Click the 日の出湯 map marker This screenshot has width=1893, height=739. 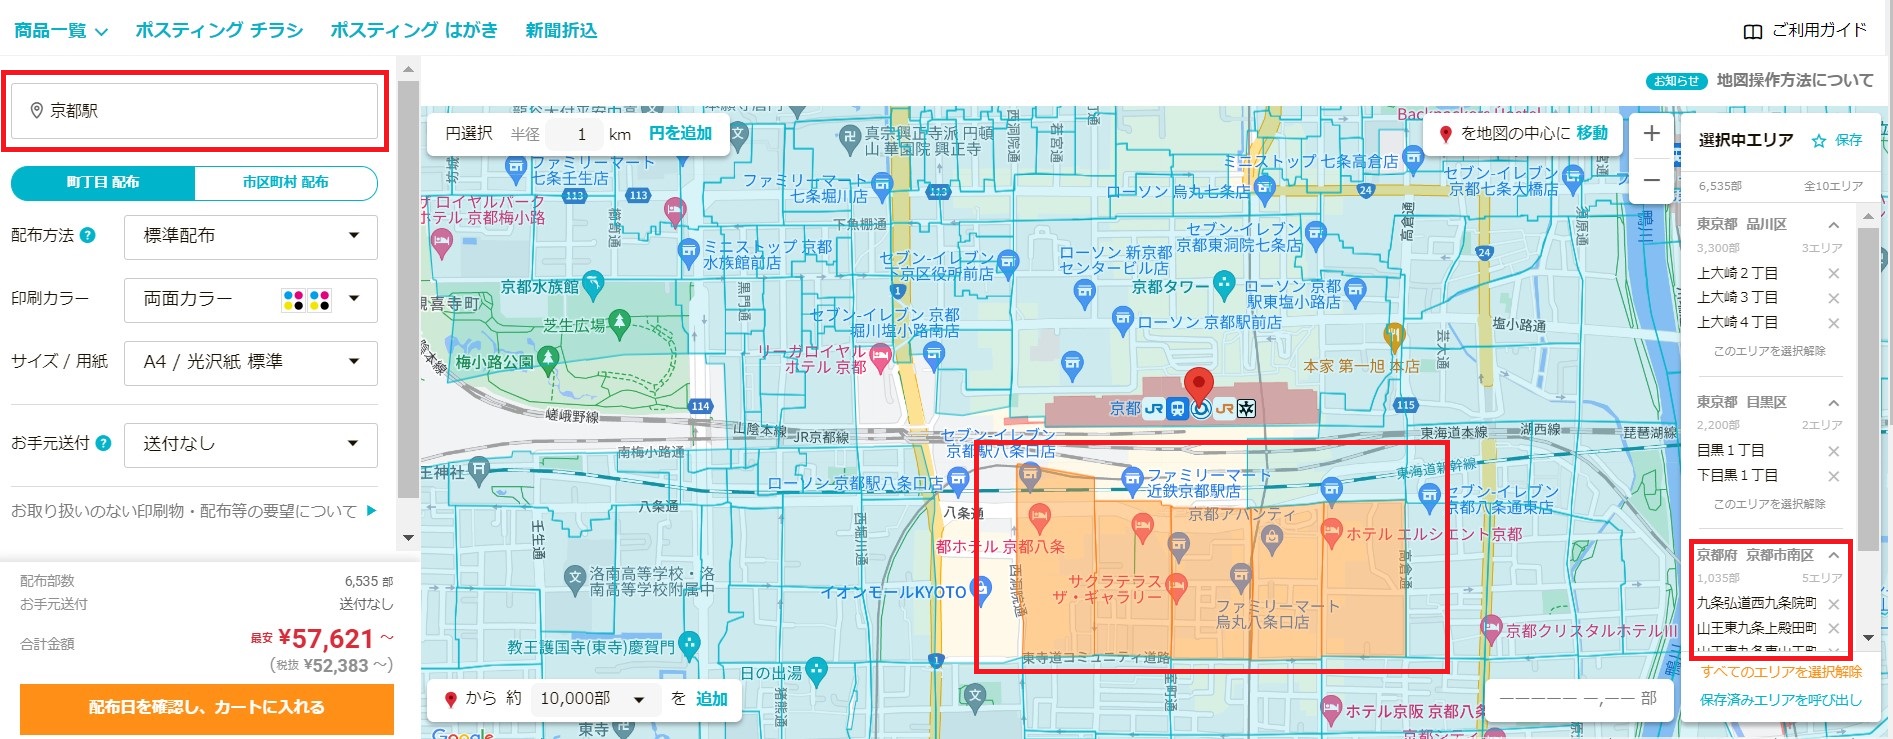pos(816,670)
